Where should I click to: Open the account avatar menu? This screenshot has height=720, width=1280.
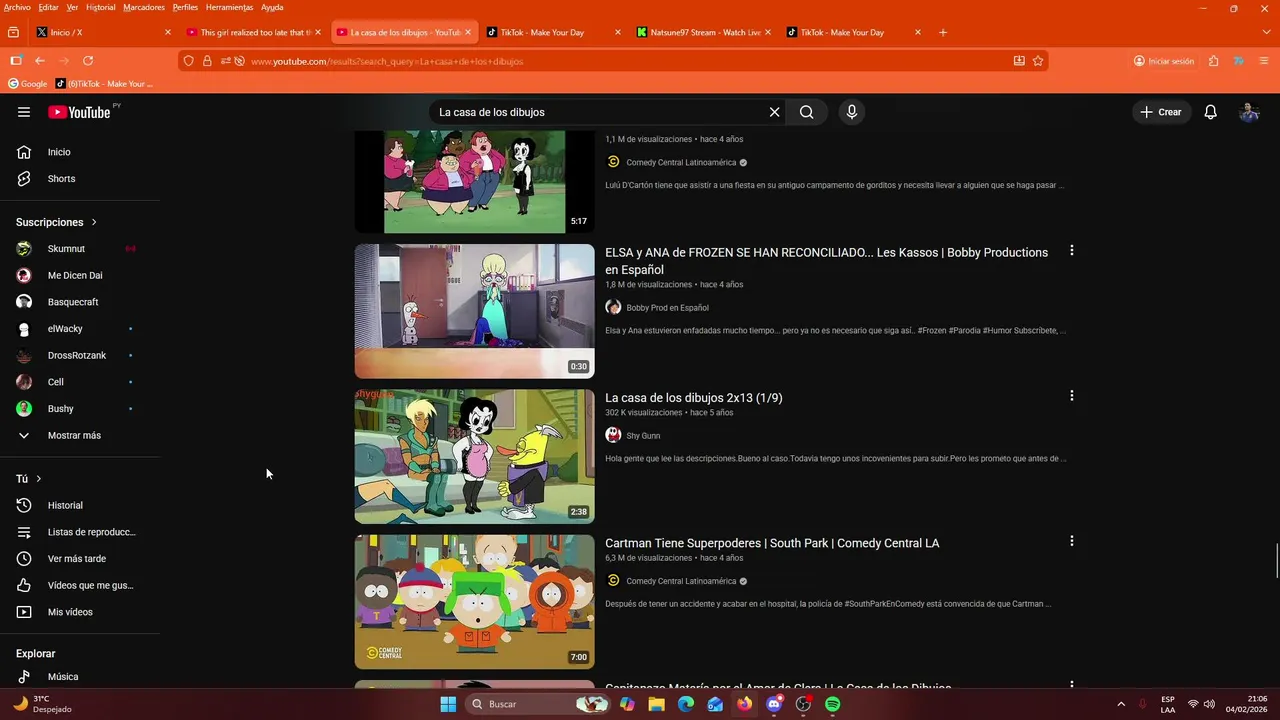1249,112
